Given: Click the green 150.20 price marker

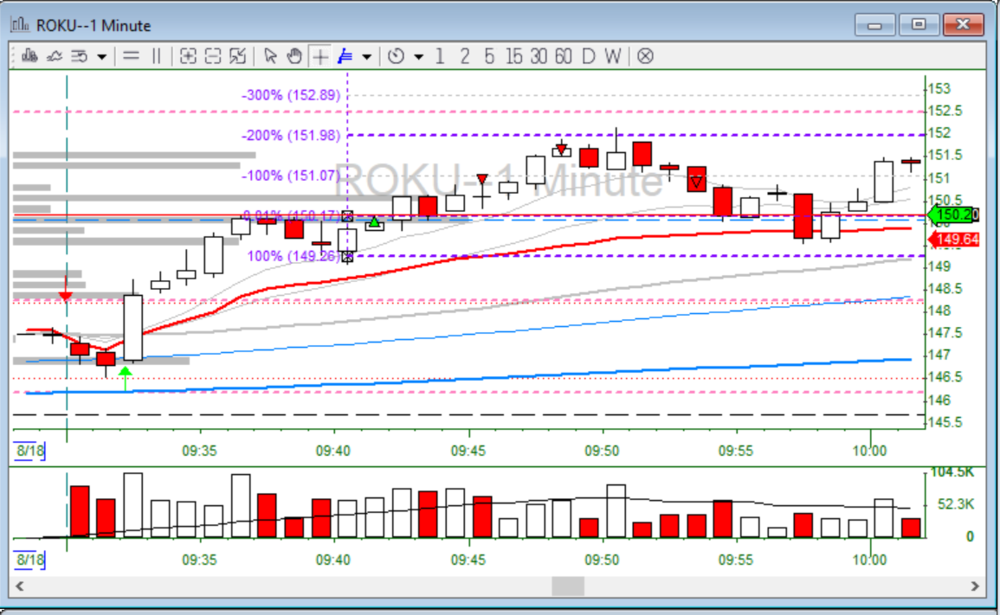Looking at the screenshot, I should click(954, 215).
